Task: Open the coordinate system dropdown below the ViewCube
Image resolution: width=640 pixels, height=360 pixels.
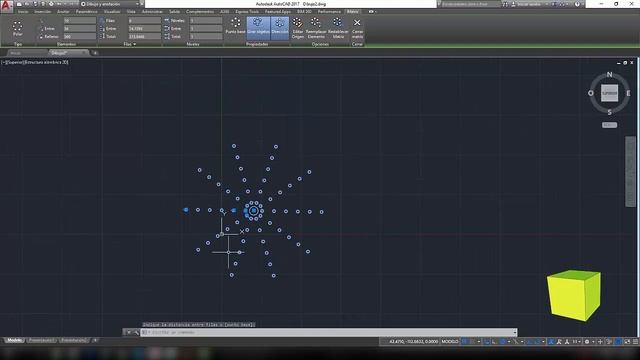Action: [x=609, y=125]
